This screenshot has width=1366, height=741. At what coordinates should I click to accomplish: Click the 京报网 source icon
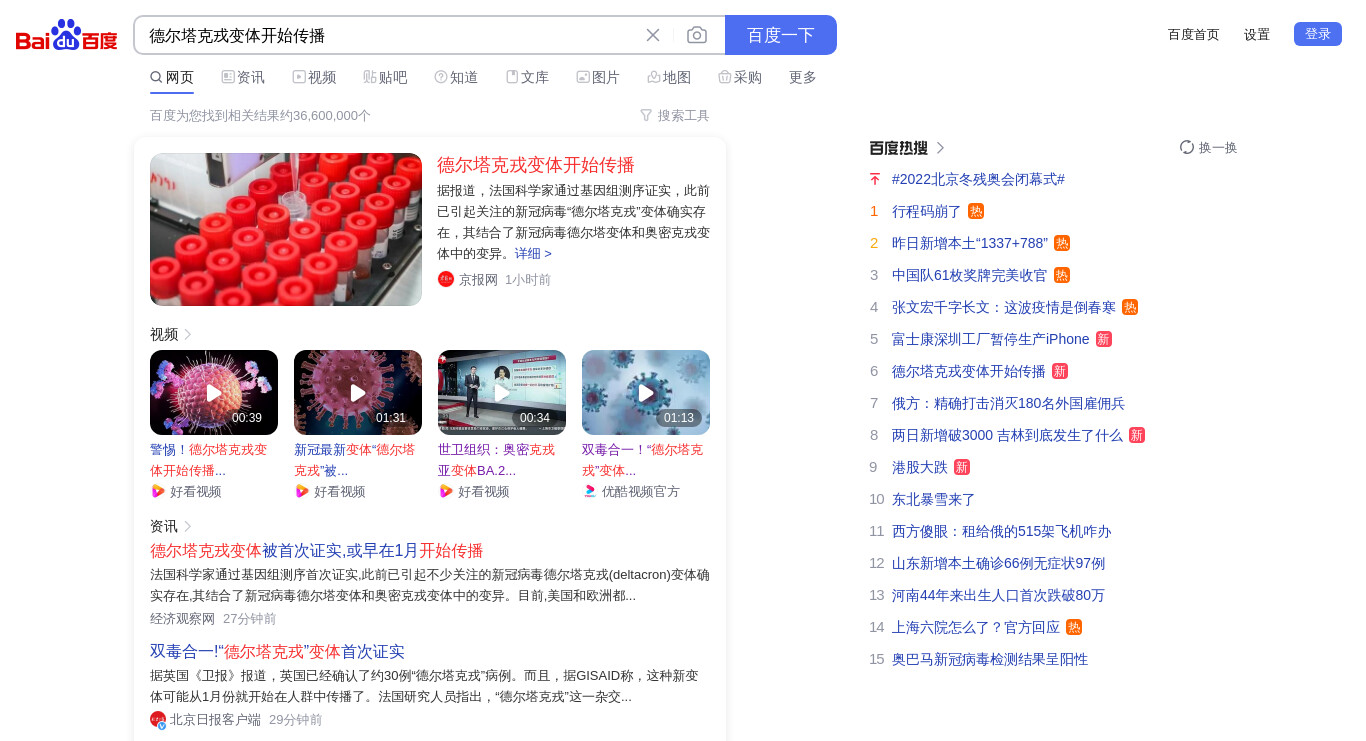(x=446, y=279)
